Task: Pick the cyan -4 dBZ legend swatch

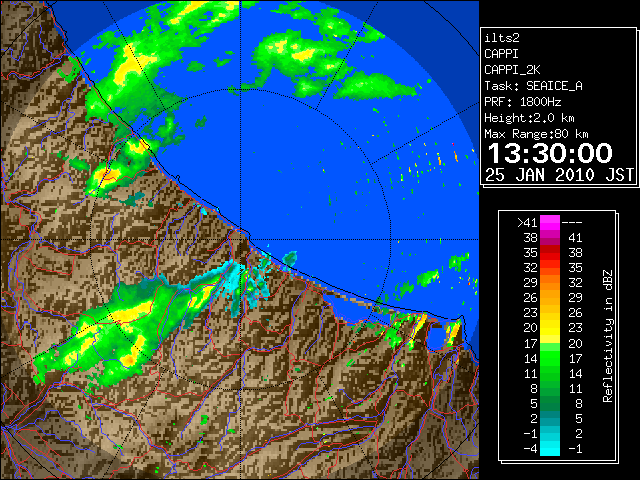Action: (x=550, y=449)
